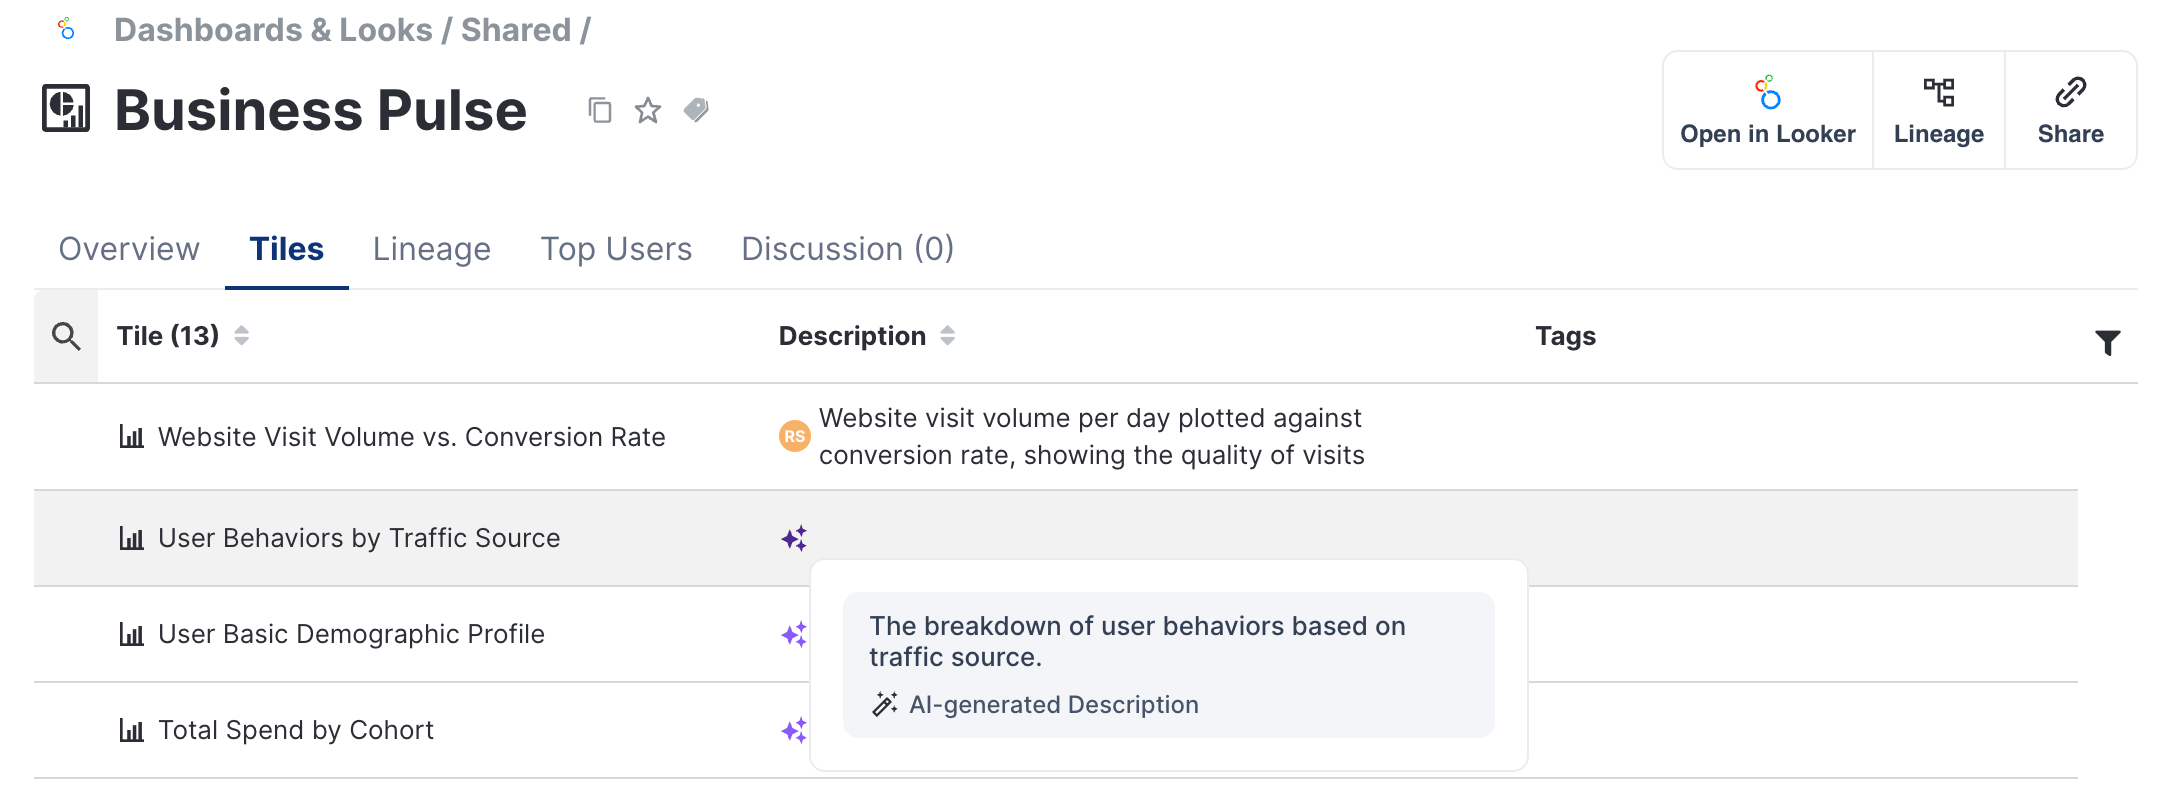The width and height of the screenshot is (2184, 796).
Task: Click AI sparkle icon for Total Spend row
Action: coord(794,731)
